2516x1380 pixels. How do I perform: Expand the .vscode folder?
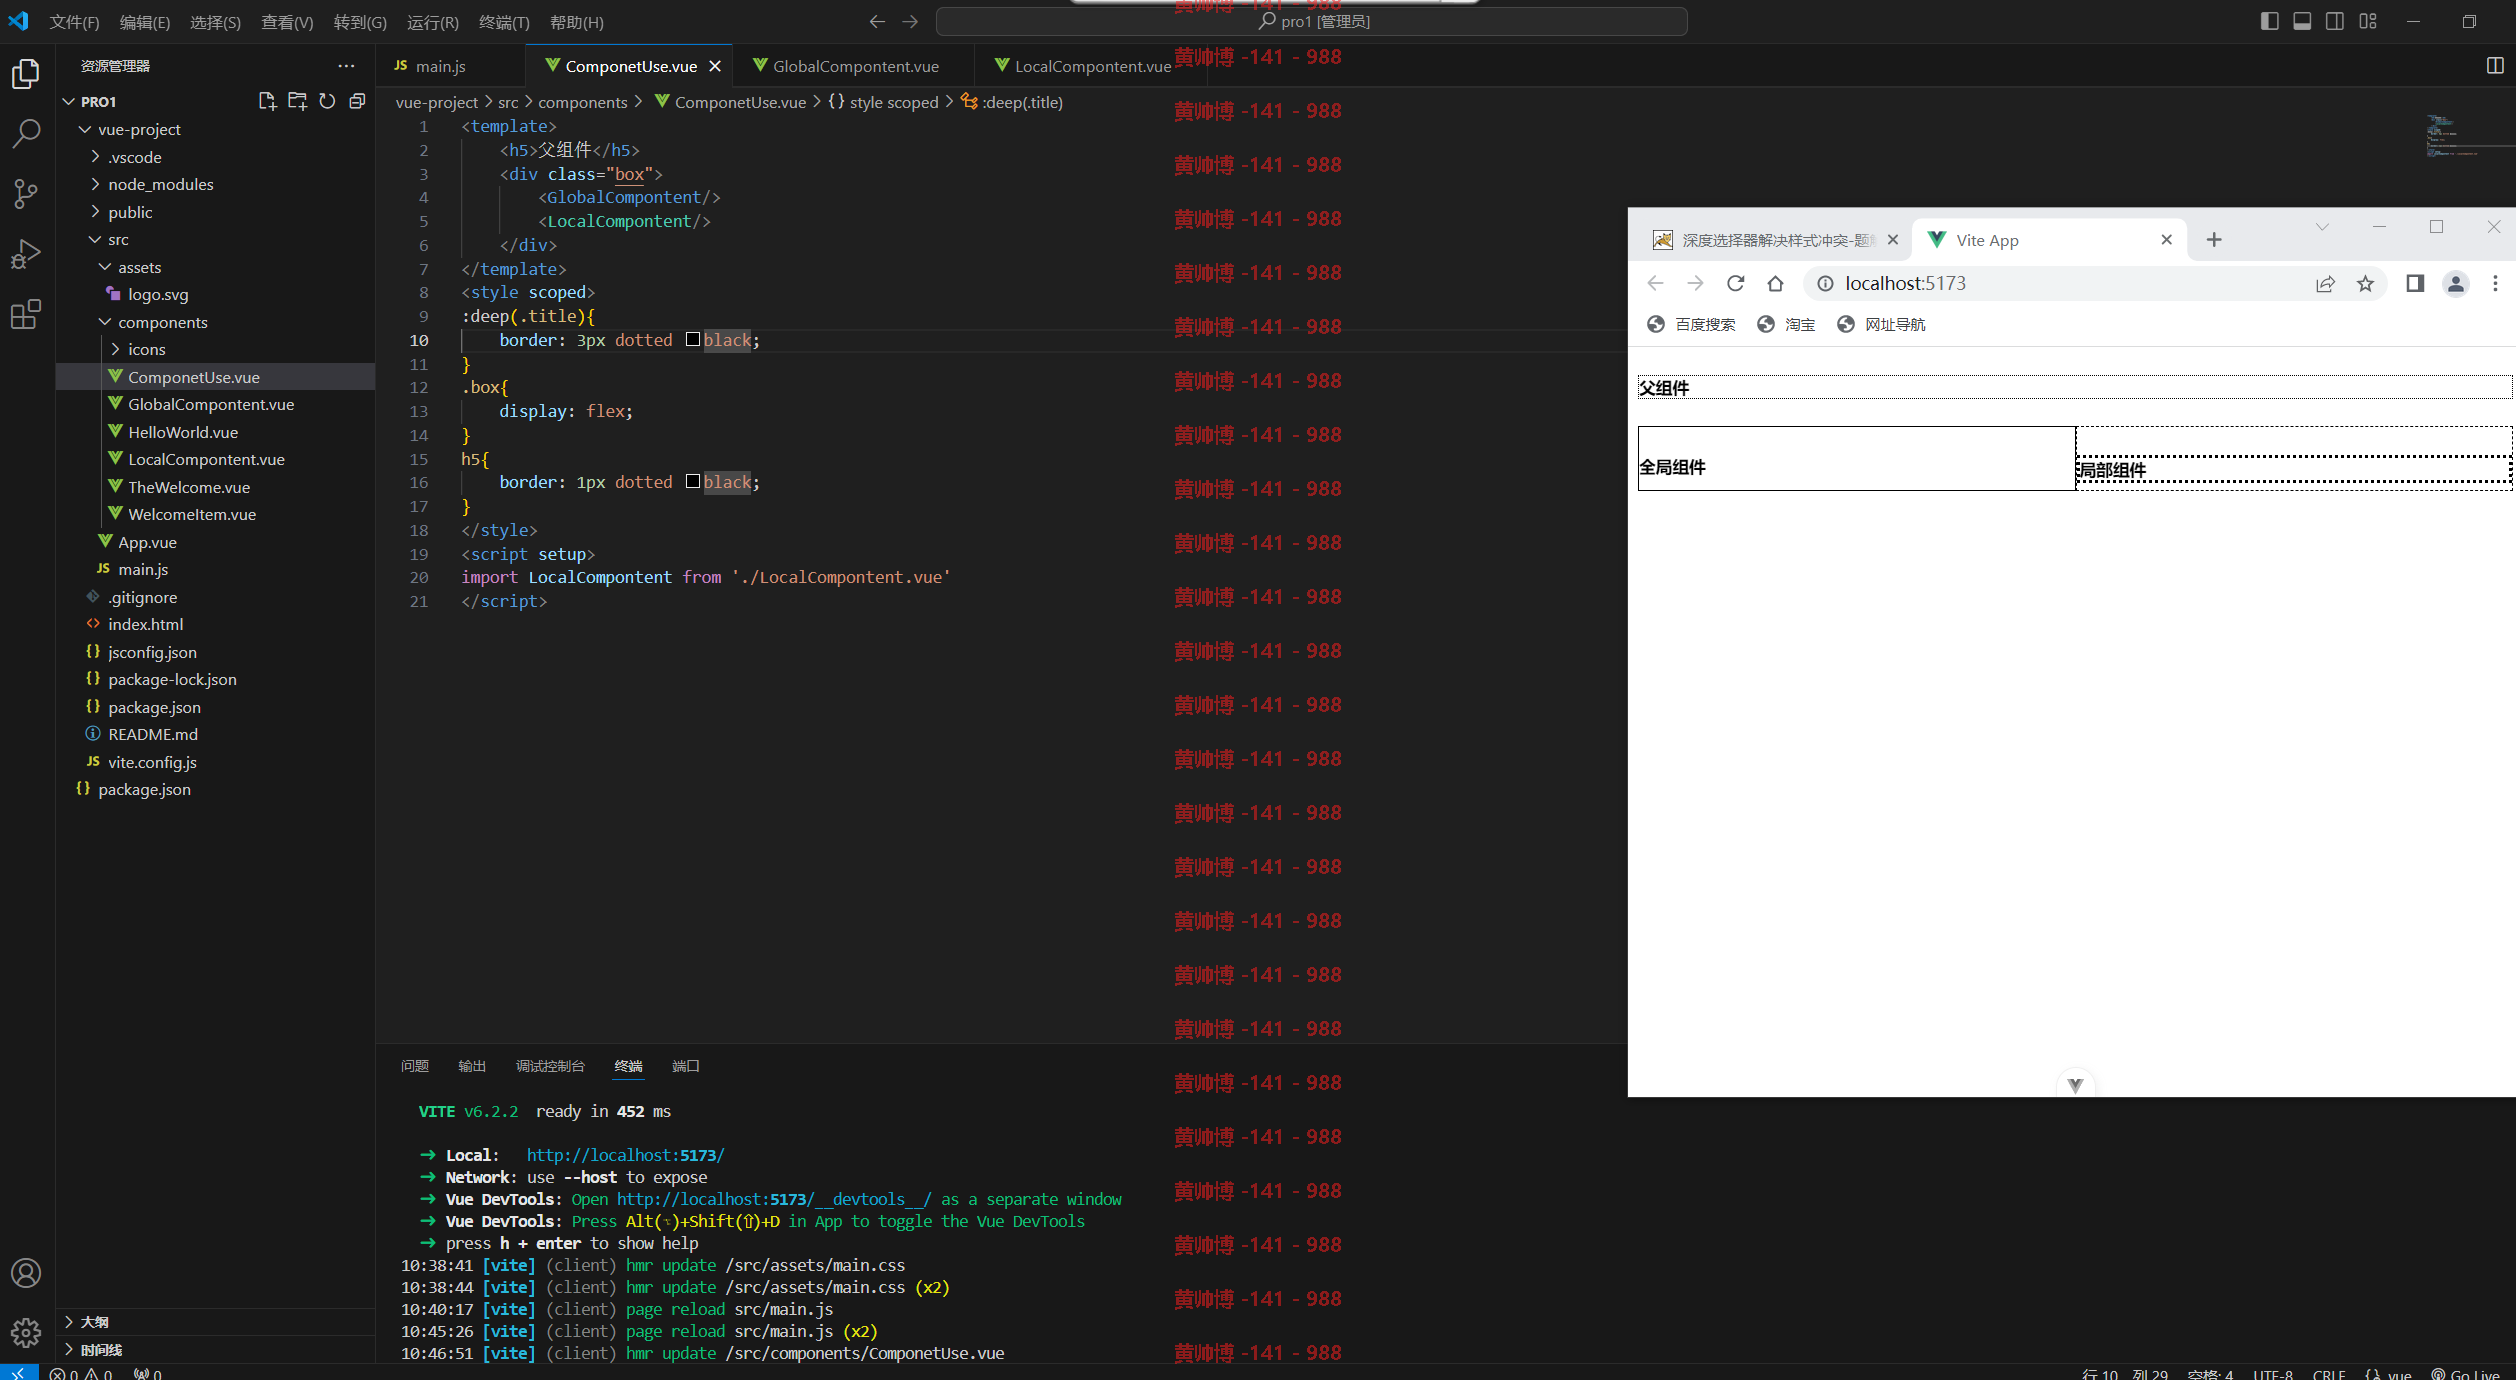95,156
